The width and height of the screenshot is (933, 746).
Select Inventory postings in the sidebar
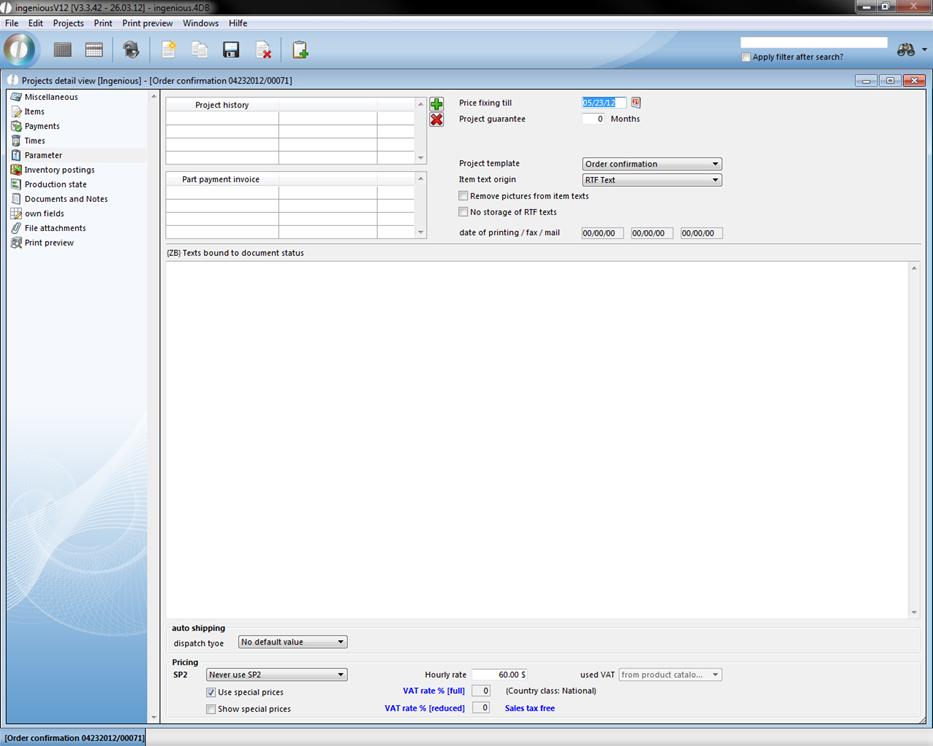coord(59,170)
